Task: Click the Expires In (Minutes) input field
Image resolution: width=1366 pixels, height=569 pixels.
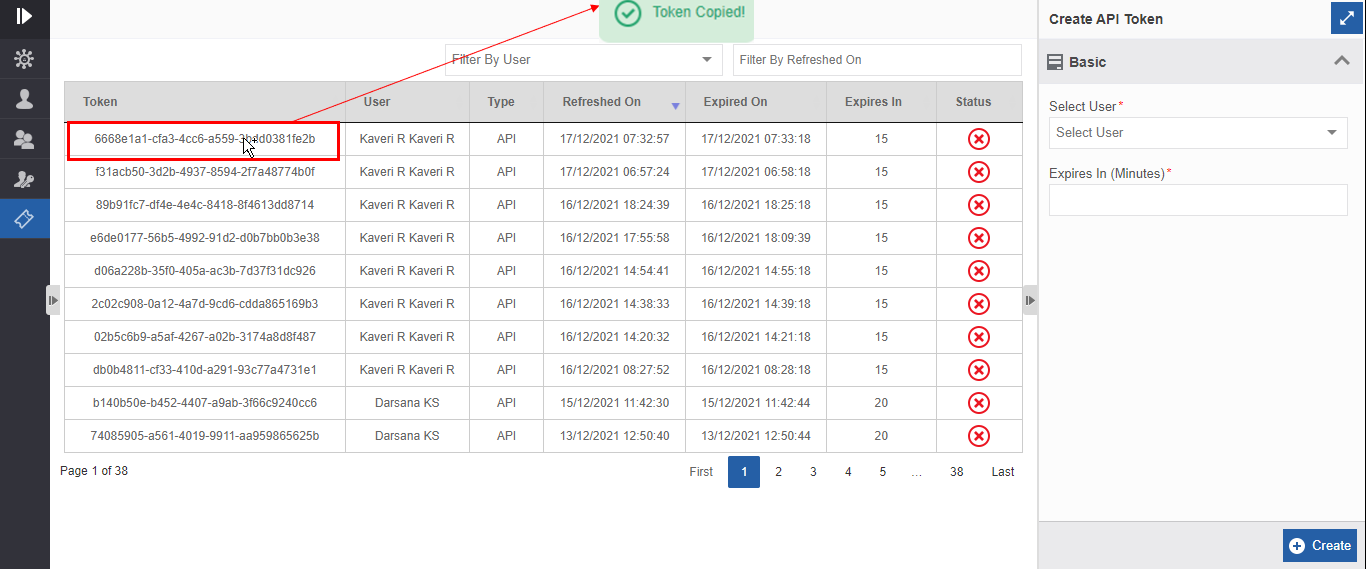Action: [x=1198, y=200]
